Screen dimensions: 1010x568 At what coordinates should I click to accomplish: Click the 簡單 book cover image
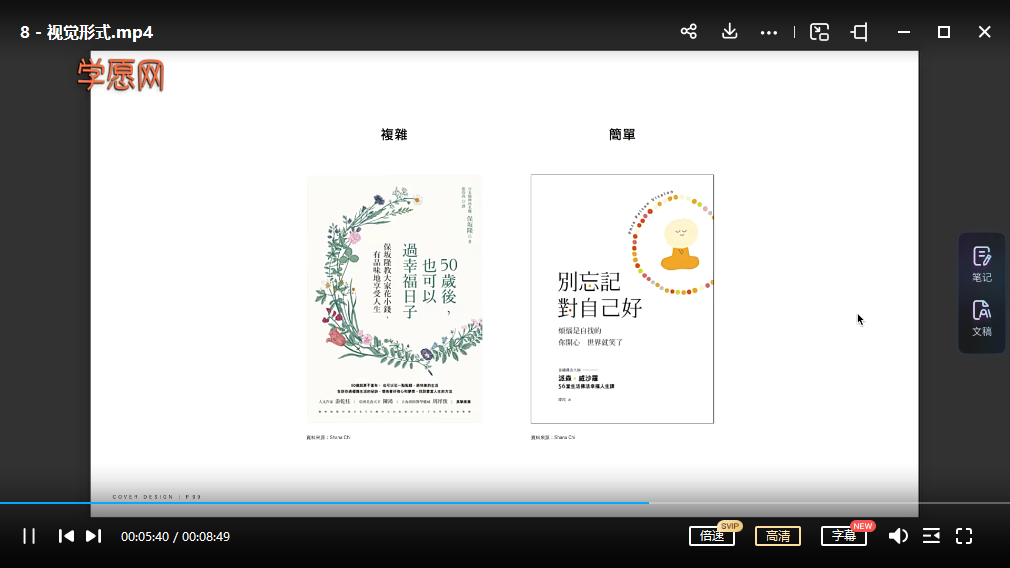click(622, 299)
